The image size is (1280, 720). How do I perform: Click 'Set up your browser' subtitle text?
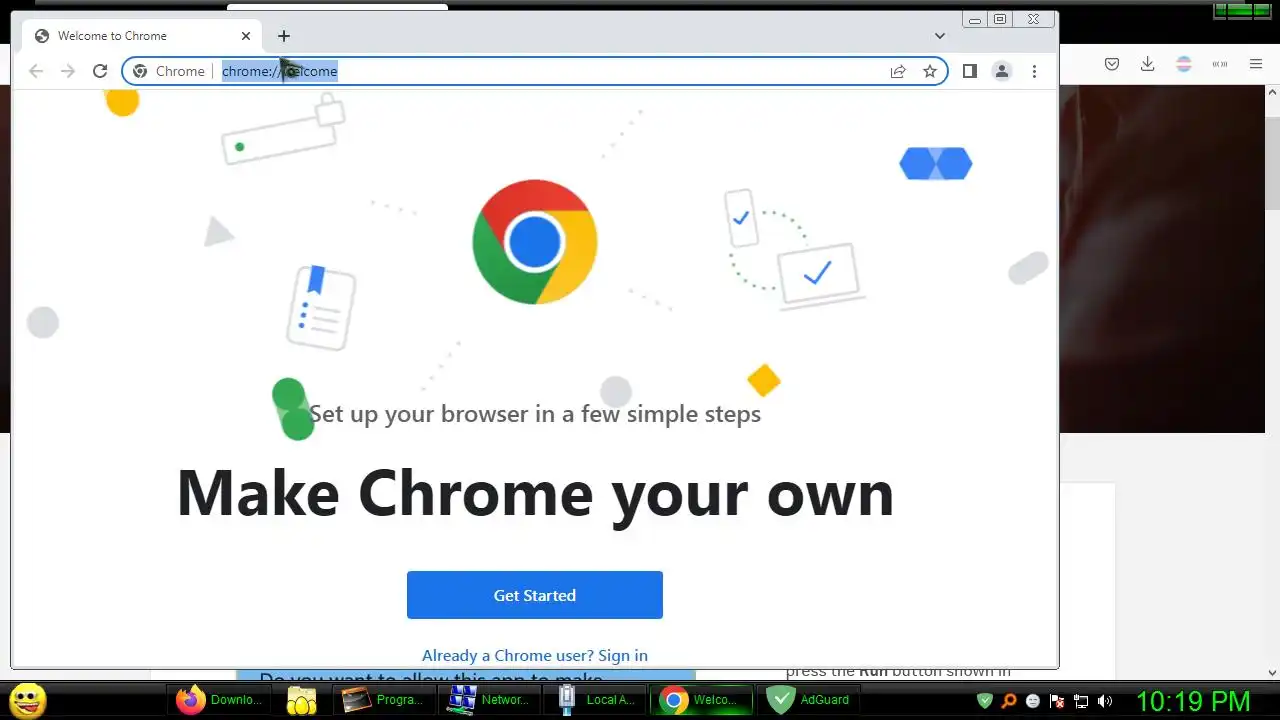pos(535,414)
